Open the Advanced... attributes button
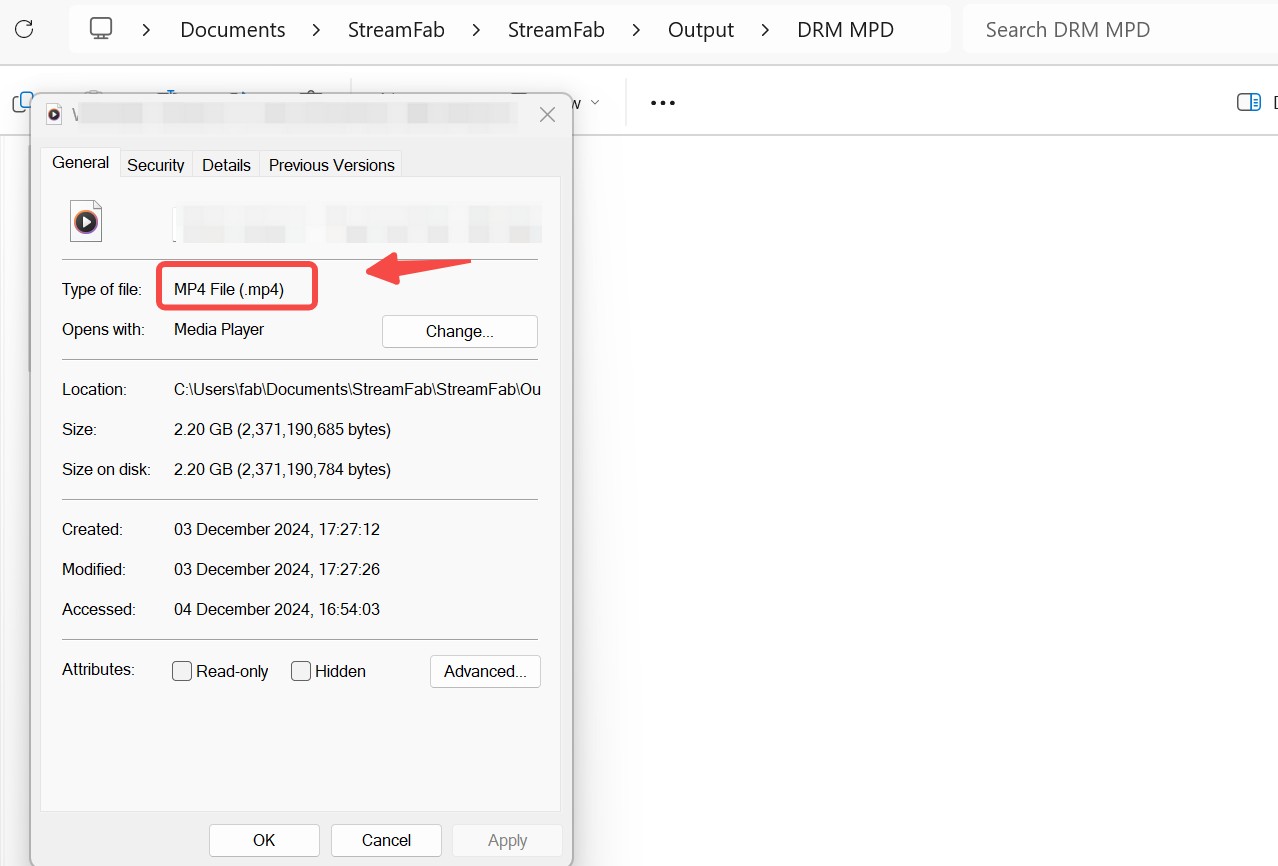Screen dimensions: 1278x866 click(x=485, y=671)
